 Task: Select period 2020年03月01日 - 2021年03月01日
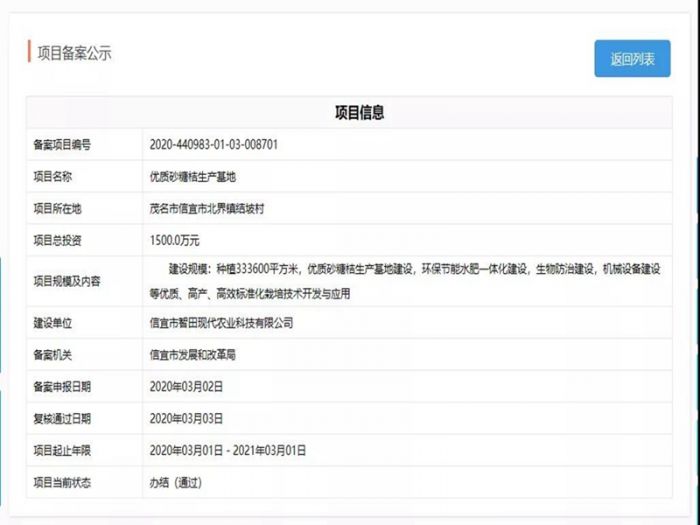228,450
